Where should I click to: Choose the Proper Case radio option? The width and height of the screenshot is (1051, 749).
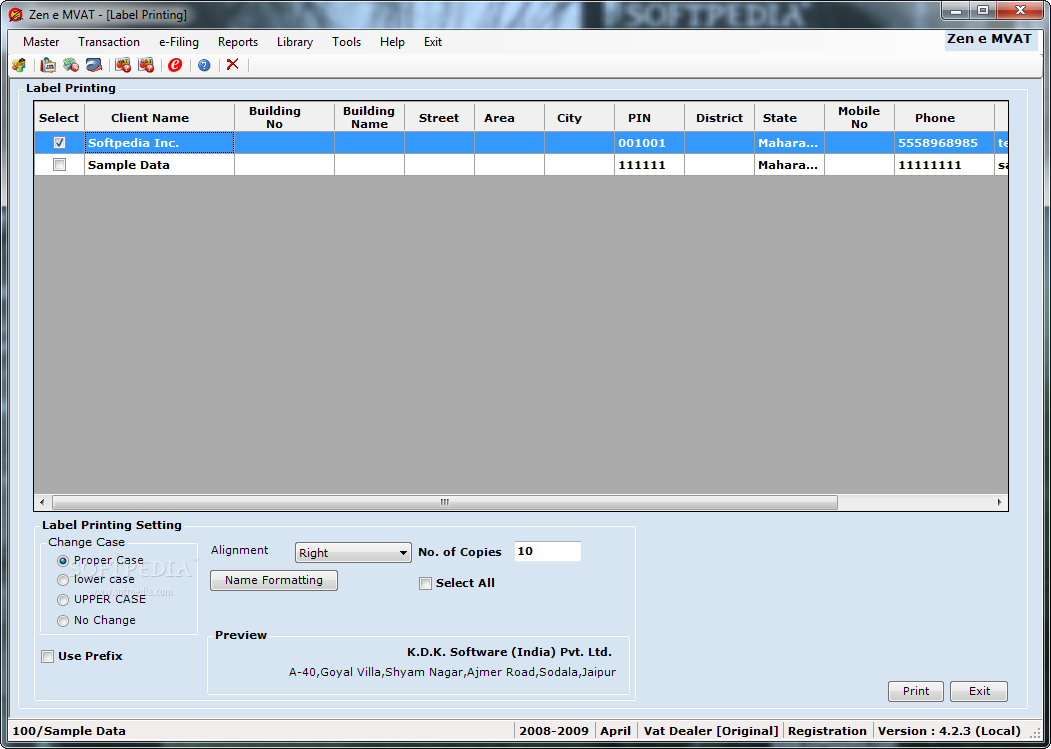[63, 561]
